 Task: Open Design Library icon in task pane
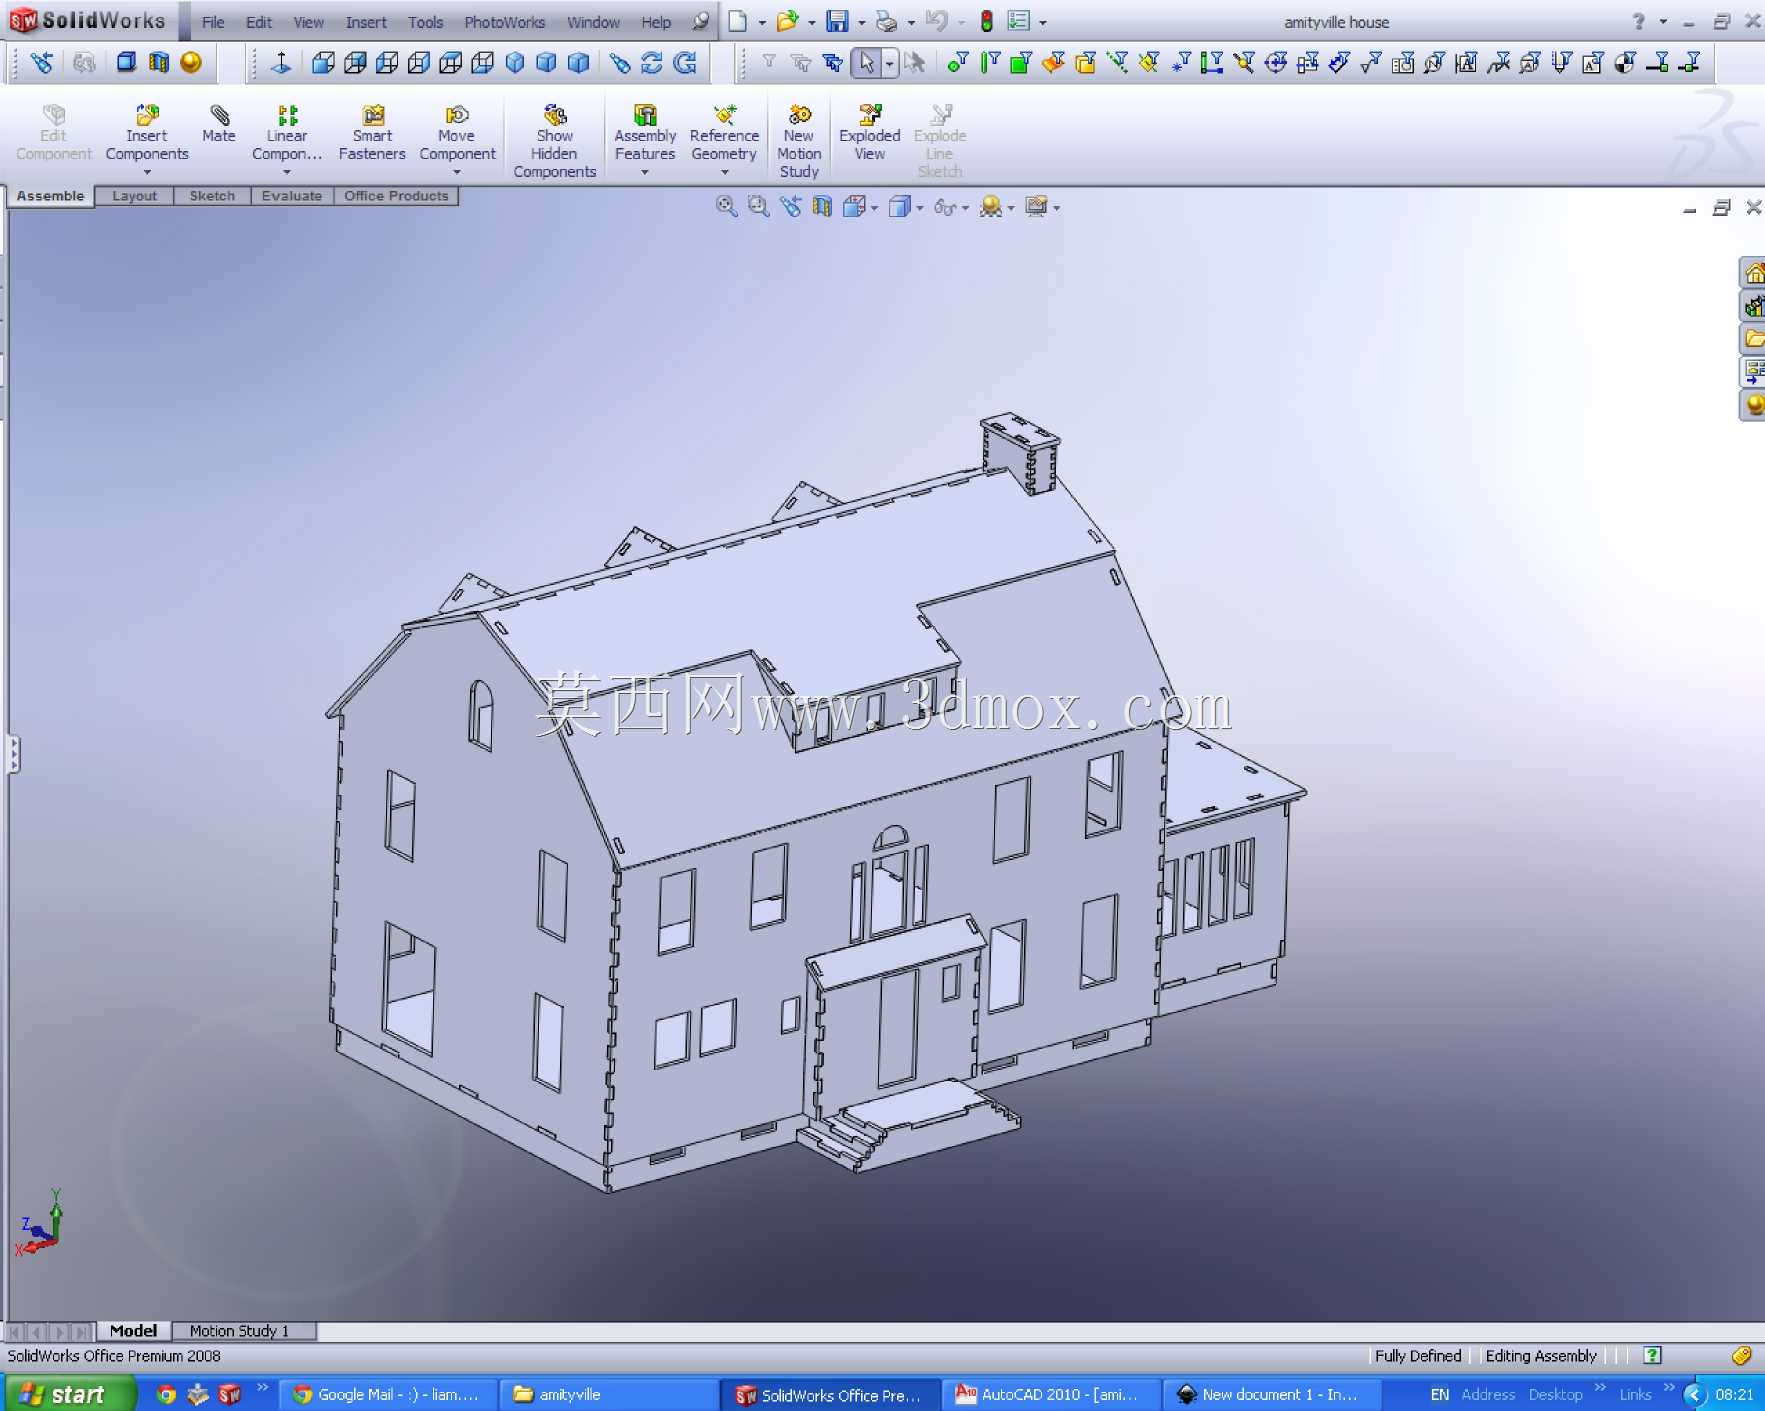[x=1754, y=306]
